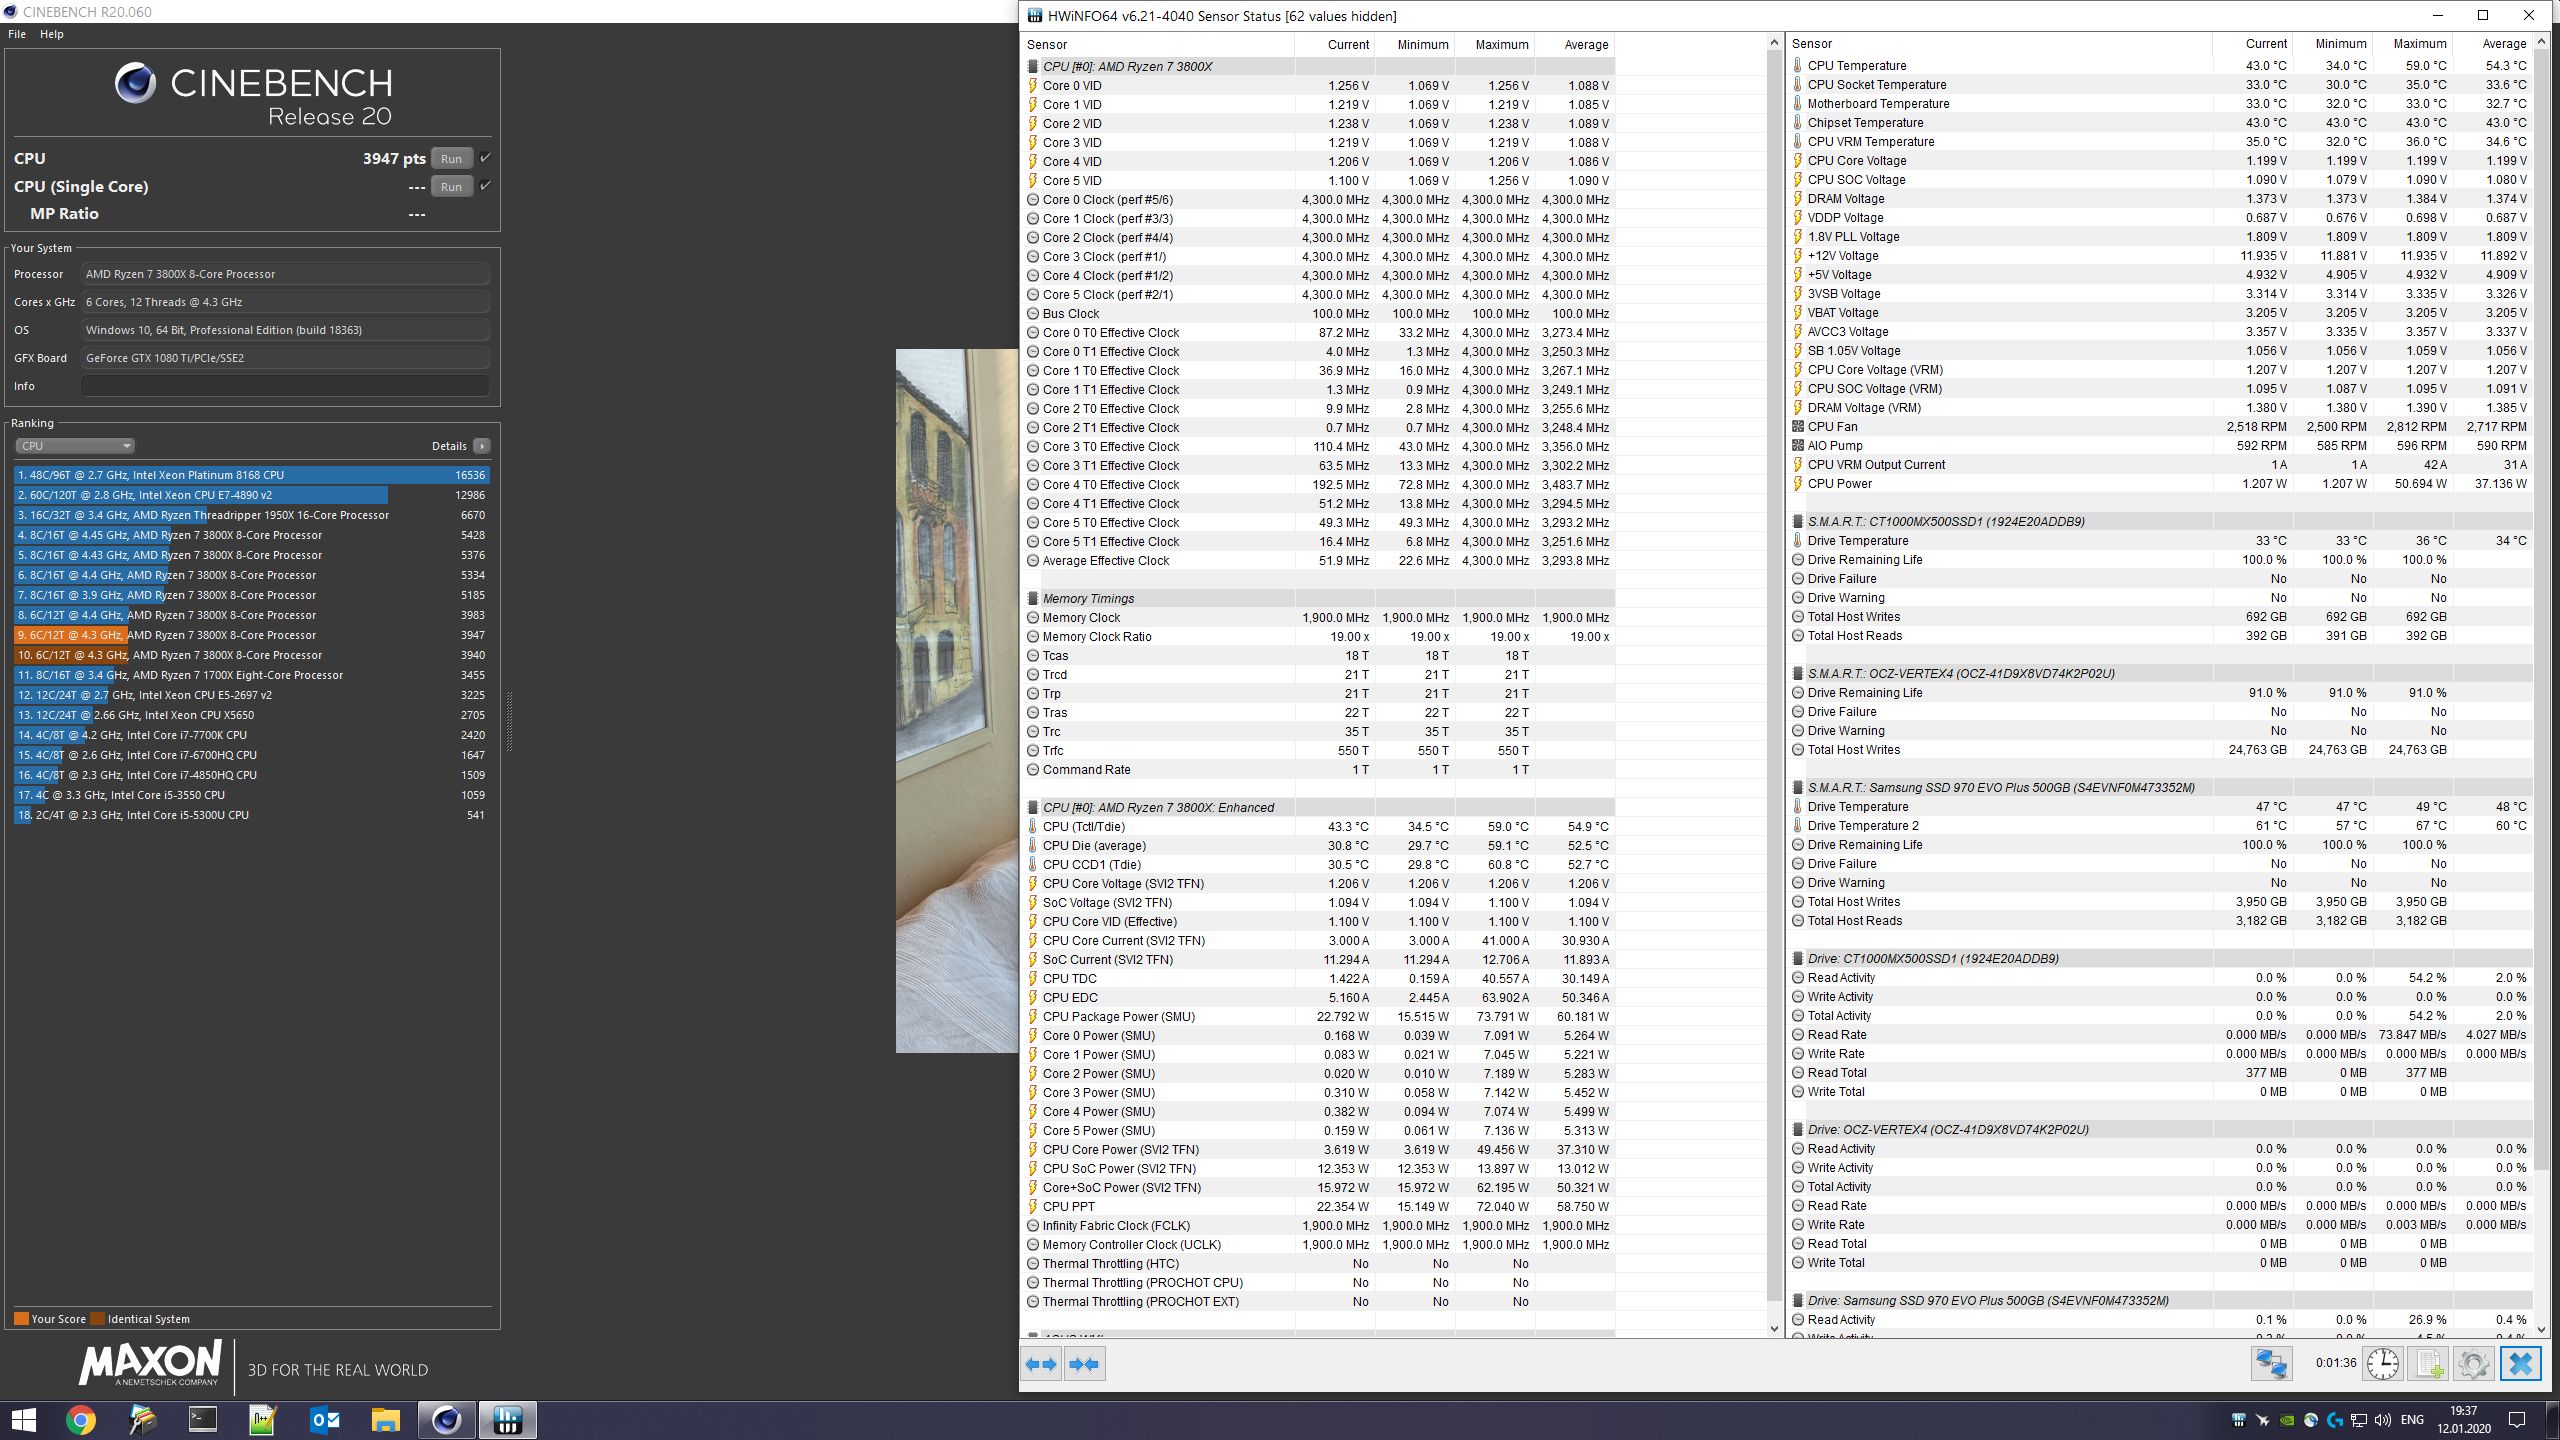Open the Cinebench File menu

[x=17, y=34]
